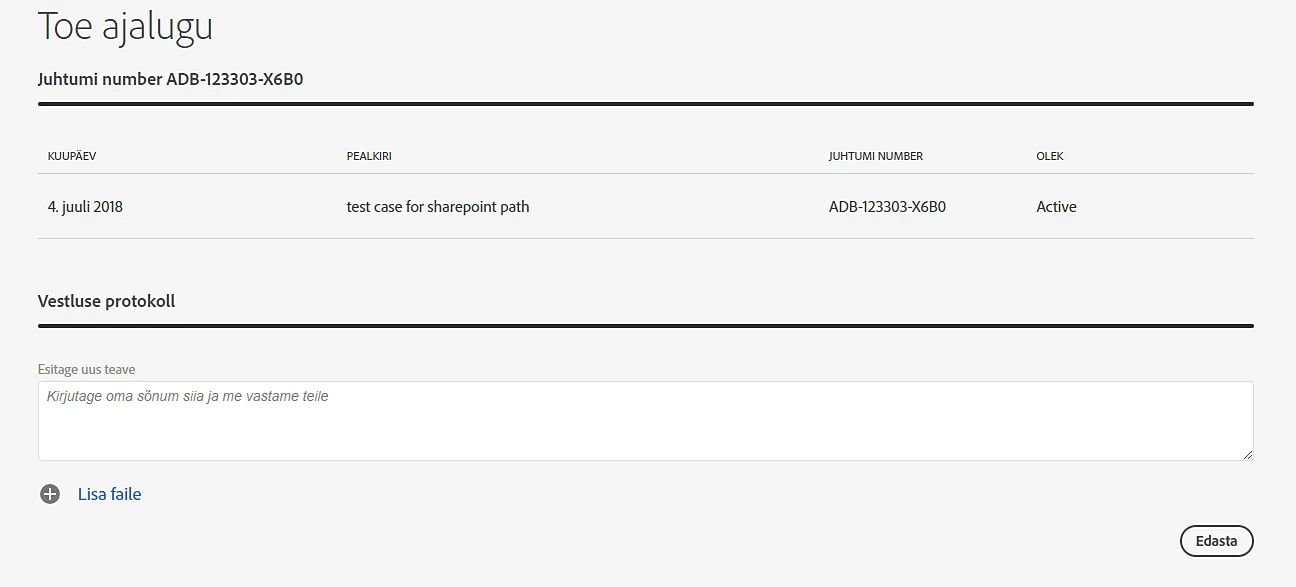The width and height of the screenshot is (1296, 587).
Task: Click the 'Juhtumi number ADB-123303-X6B0' section heading
Action: [x=170, y=79]
